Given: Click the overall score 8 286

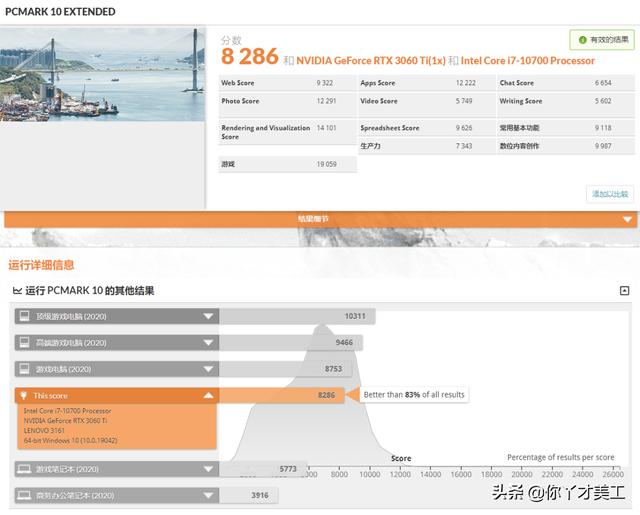Looking at the screenshot, I should tap(249, 57).
